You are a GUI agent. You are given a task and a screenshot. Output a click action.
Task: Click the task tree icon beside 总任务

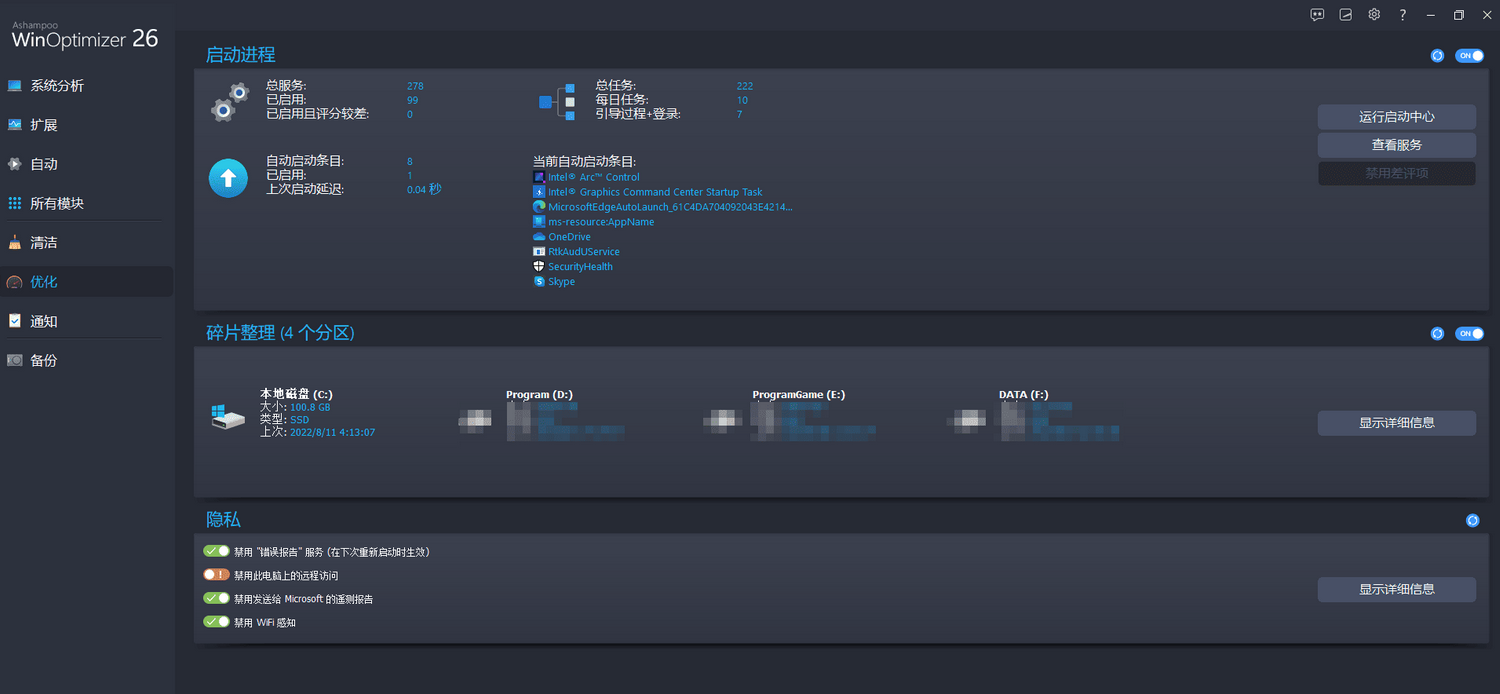point(557,101)
